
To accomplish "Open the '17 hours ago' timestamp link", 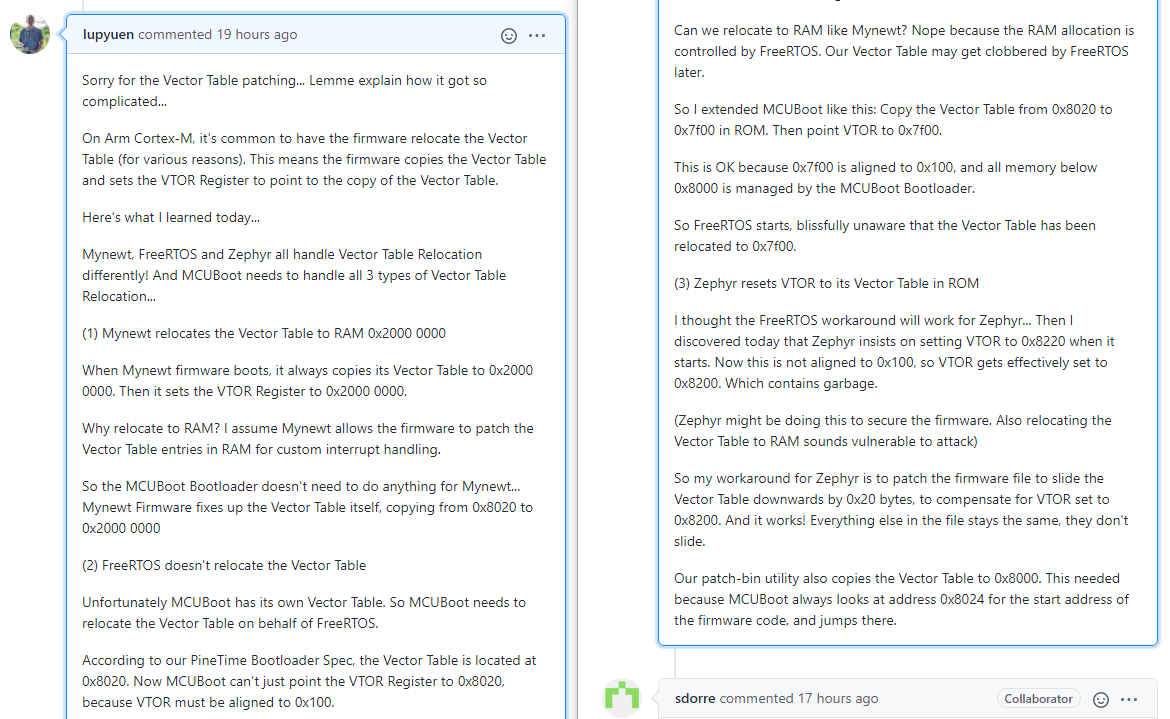I will pos(838,698).
